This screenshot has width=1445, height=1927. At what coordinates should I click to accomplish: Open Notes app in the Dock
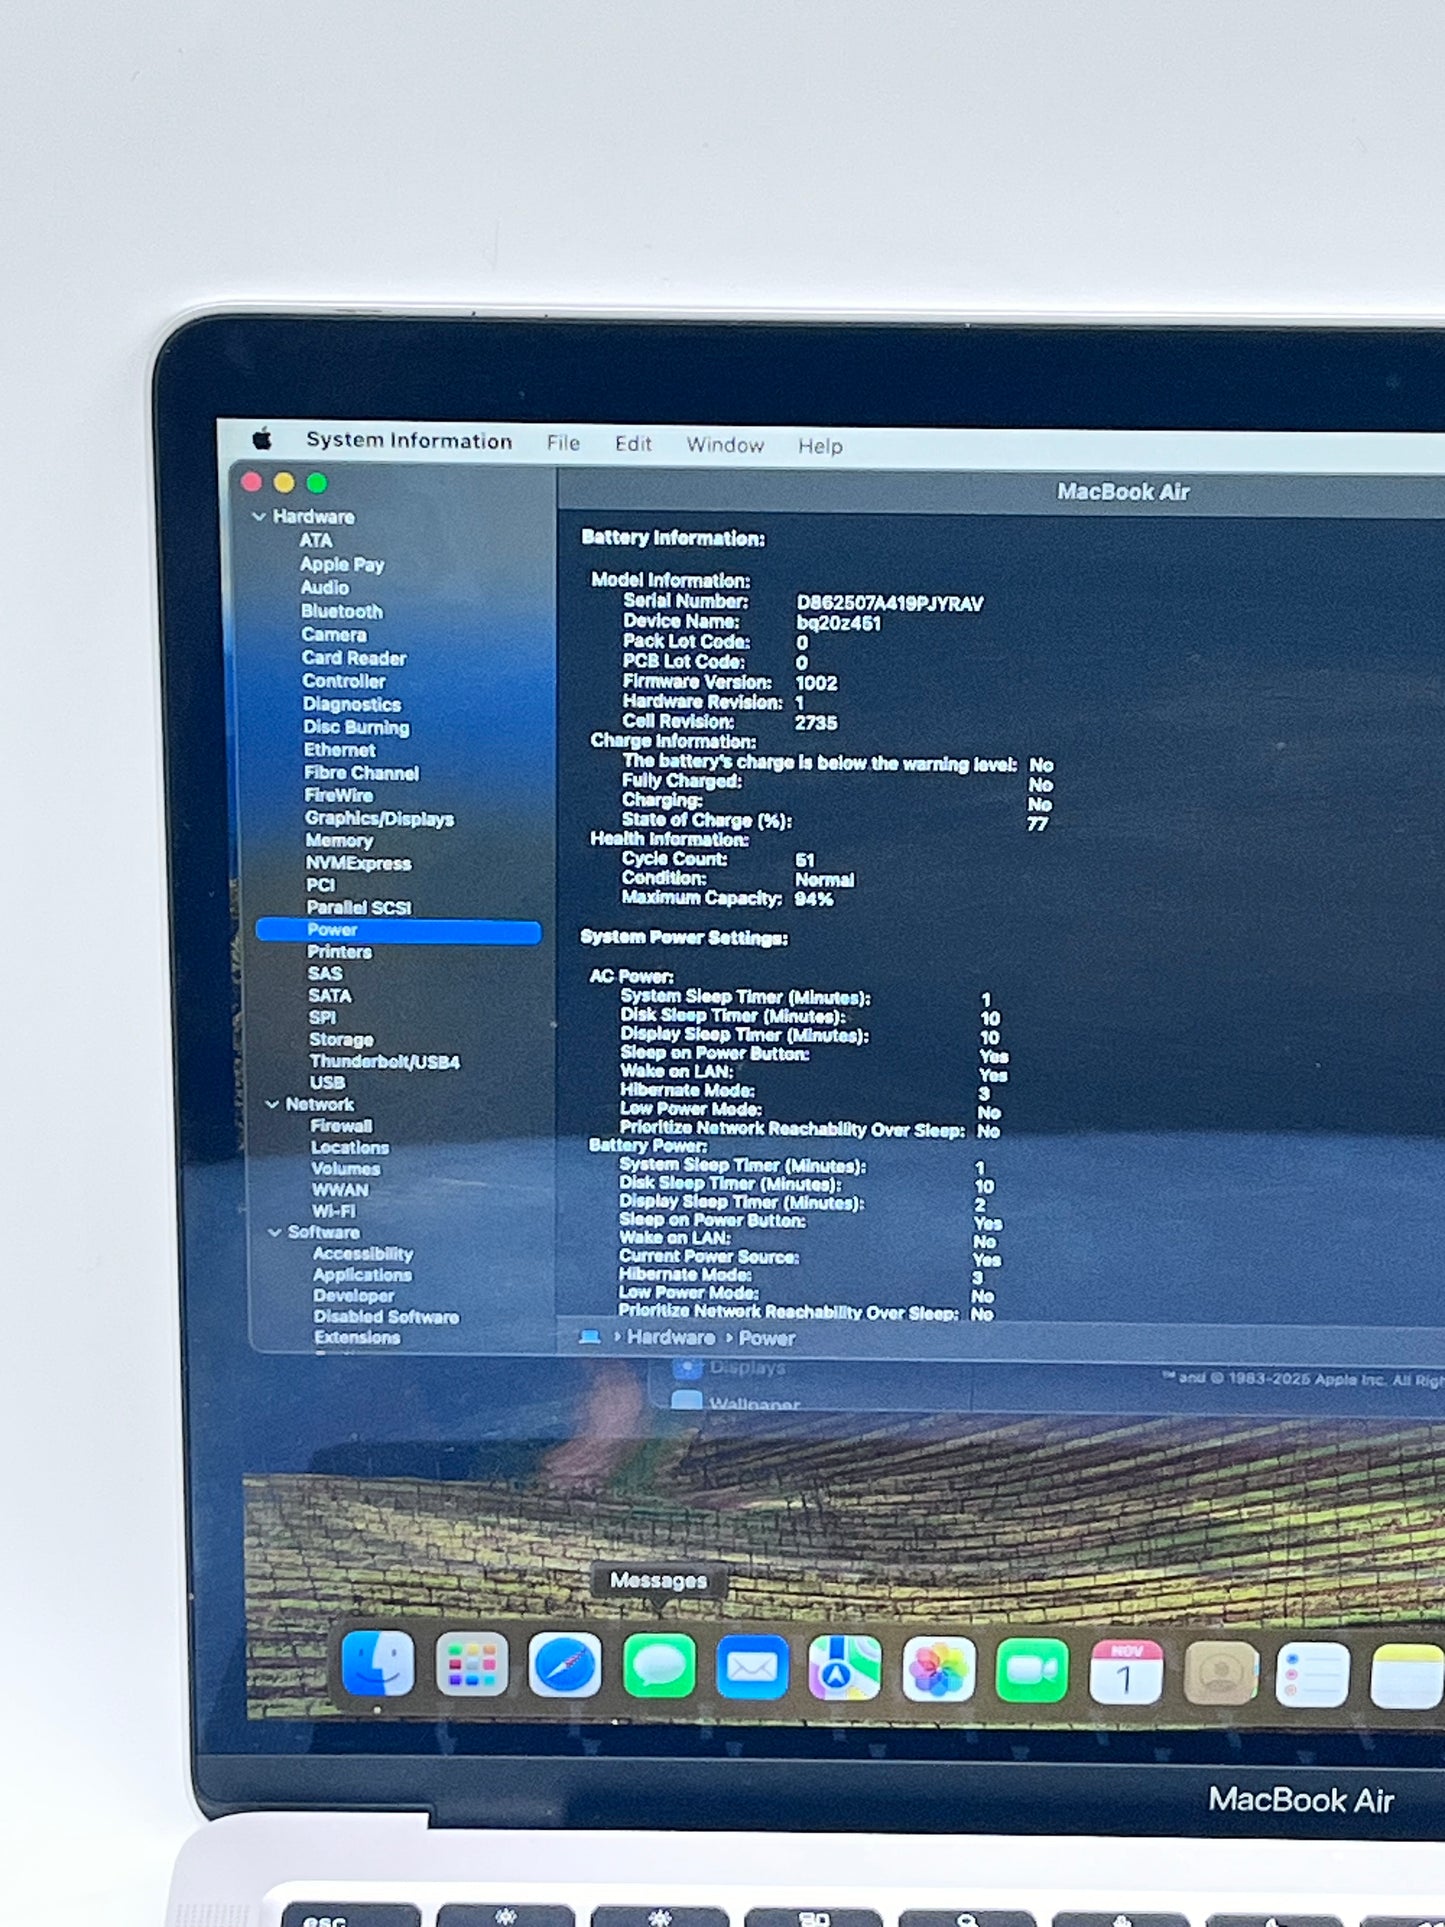pos(1408,1677)
